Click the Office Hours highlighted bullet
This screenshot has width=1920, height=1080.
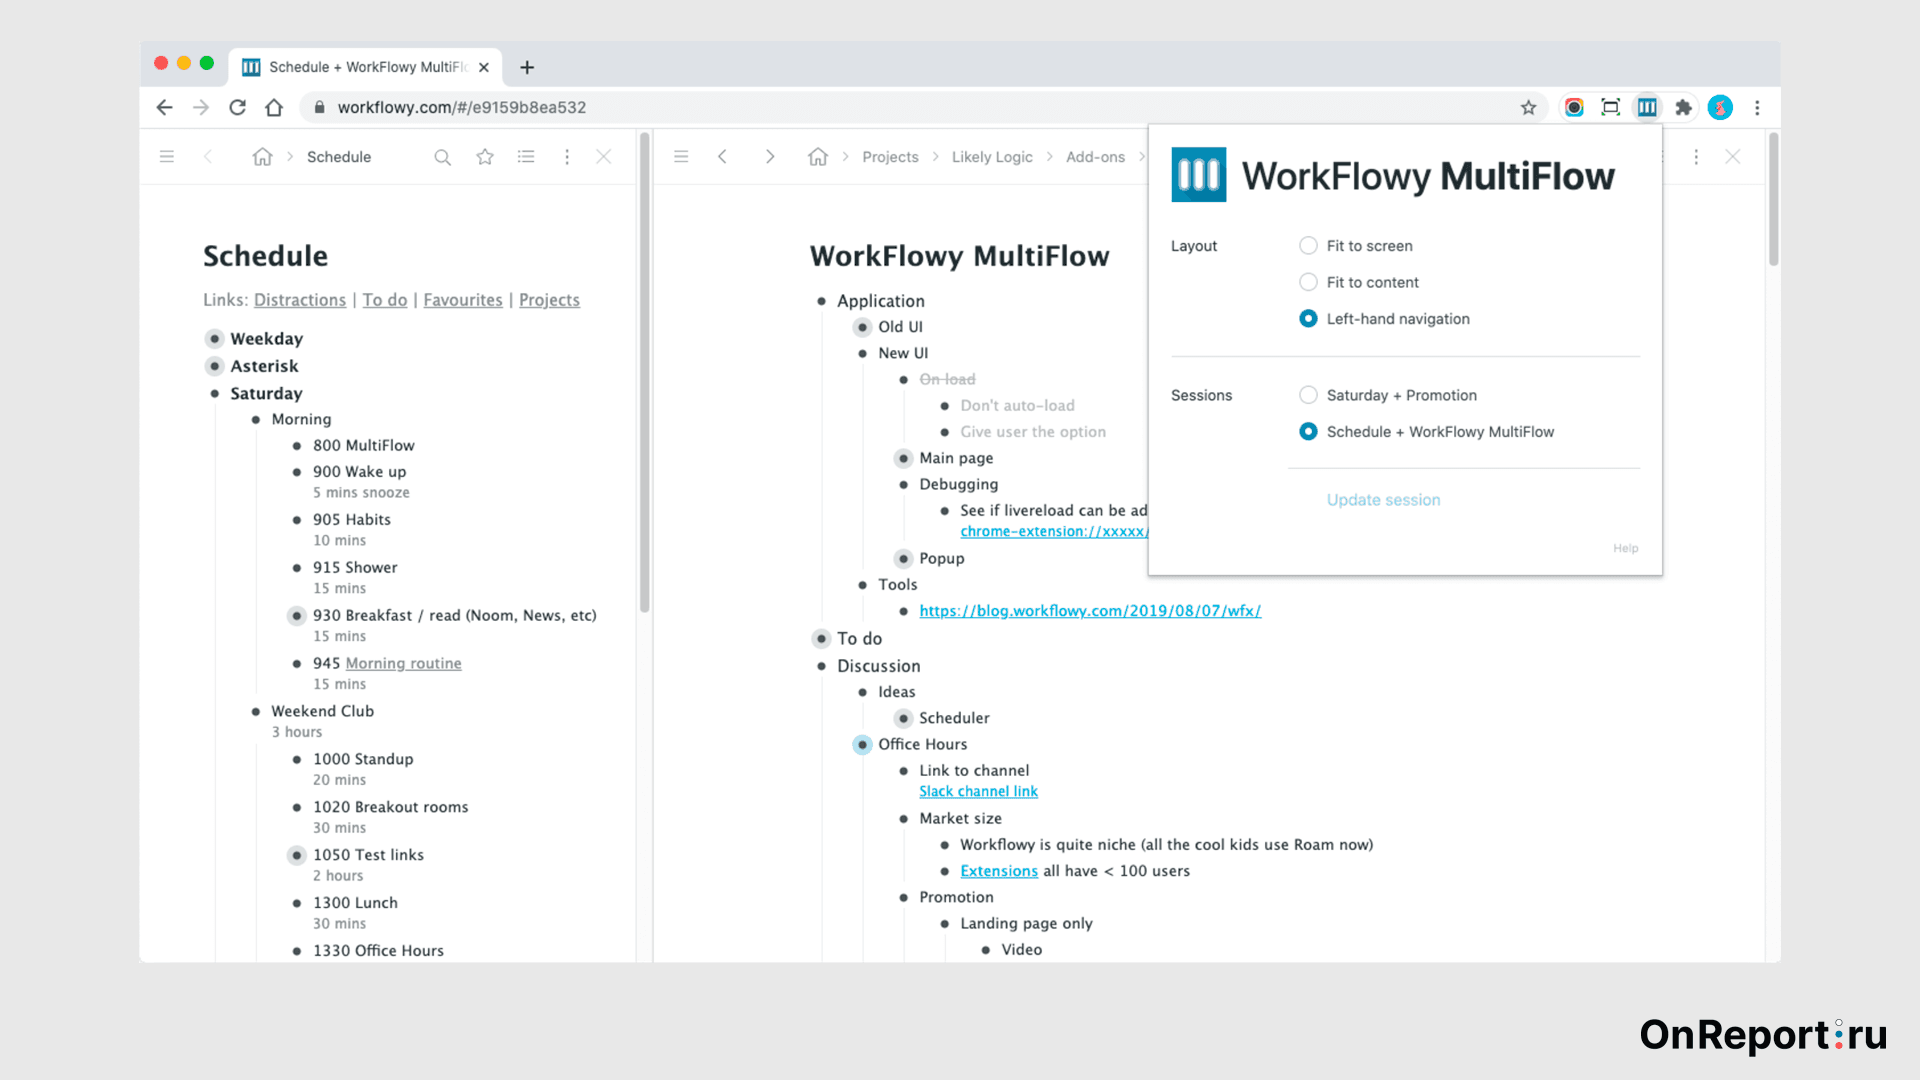(x=862, y=744)
